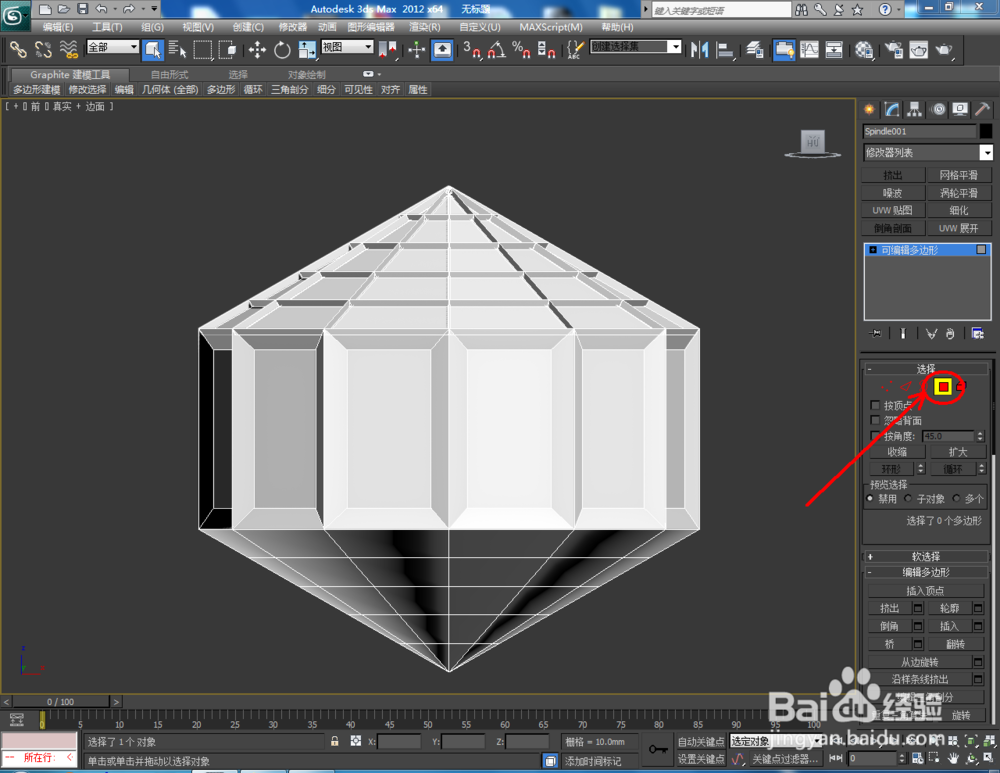This screenshot has width=1000, height=773.
Task: Select Element sub-object level icon
Action: pyautogui.click(x=962, y=386)
